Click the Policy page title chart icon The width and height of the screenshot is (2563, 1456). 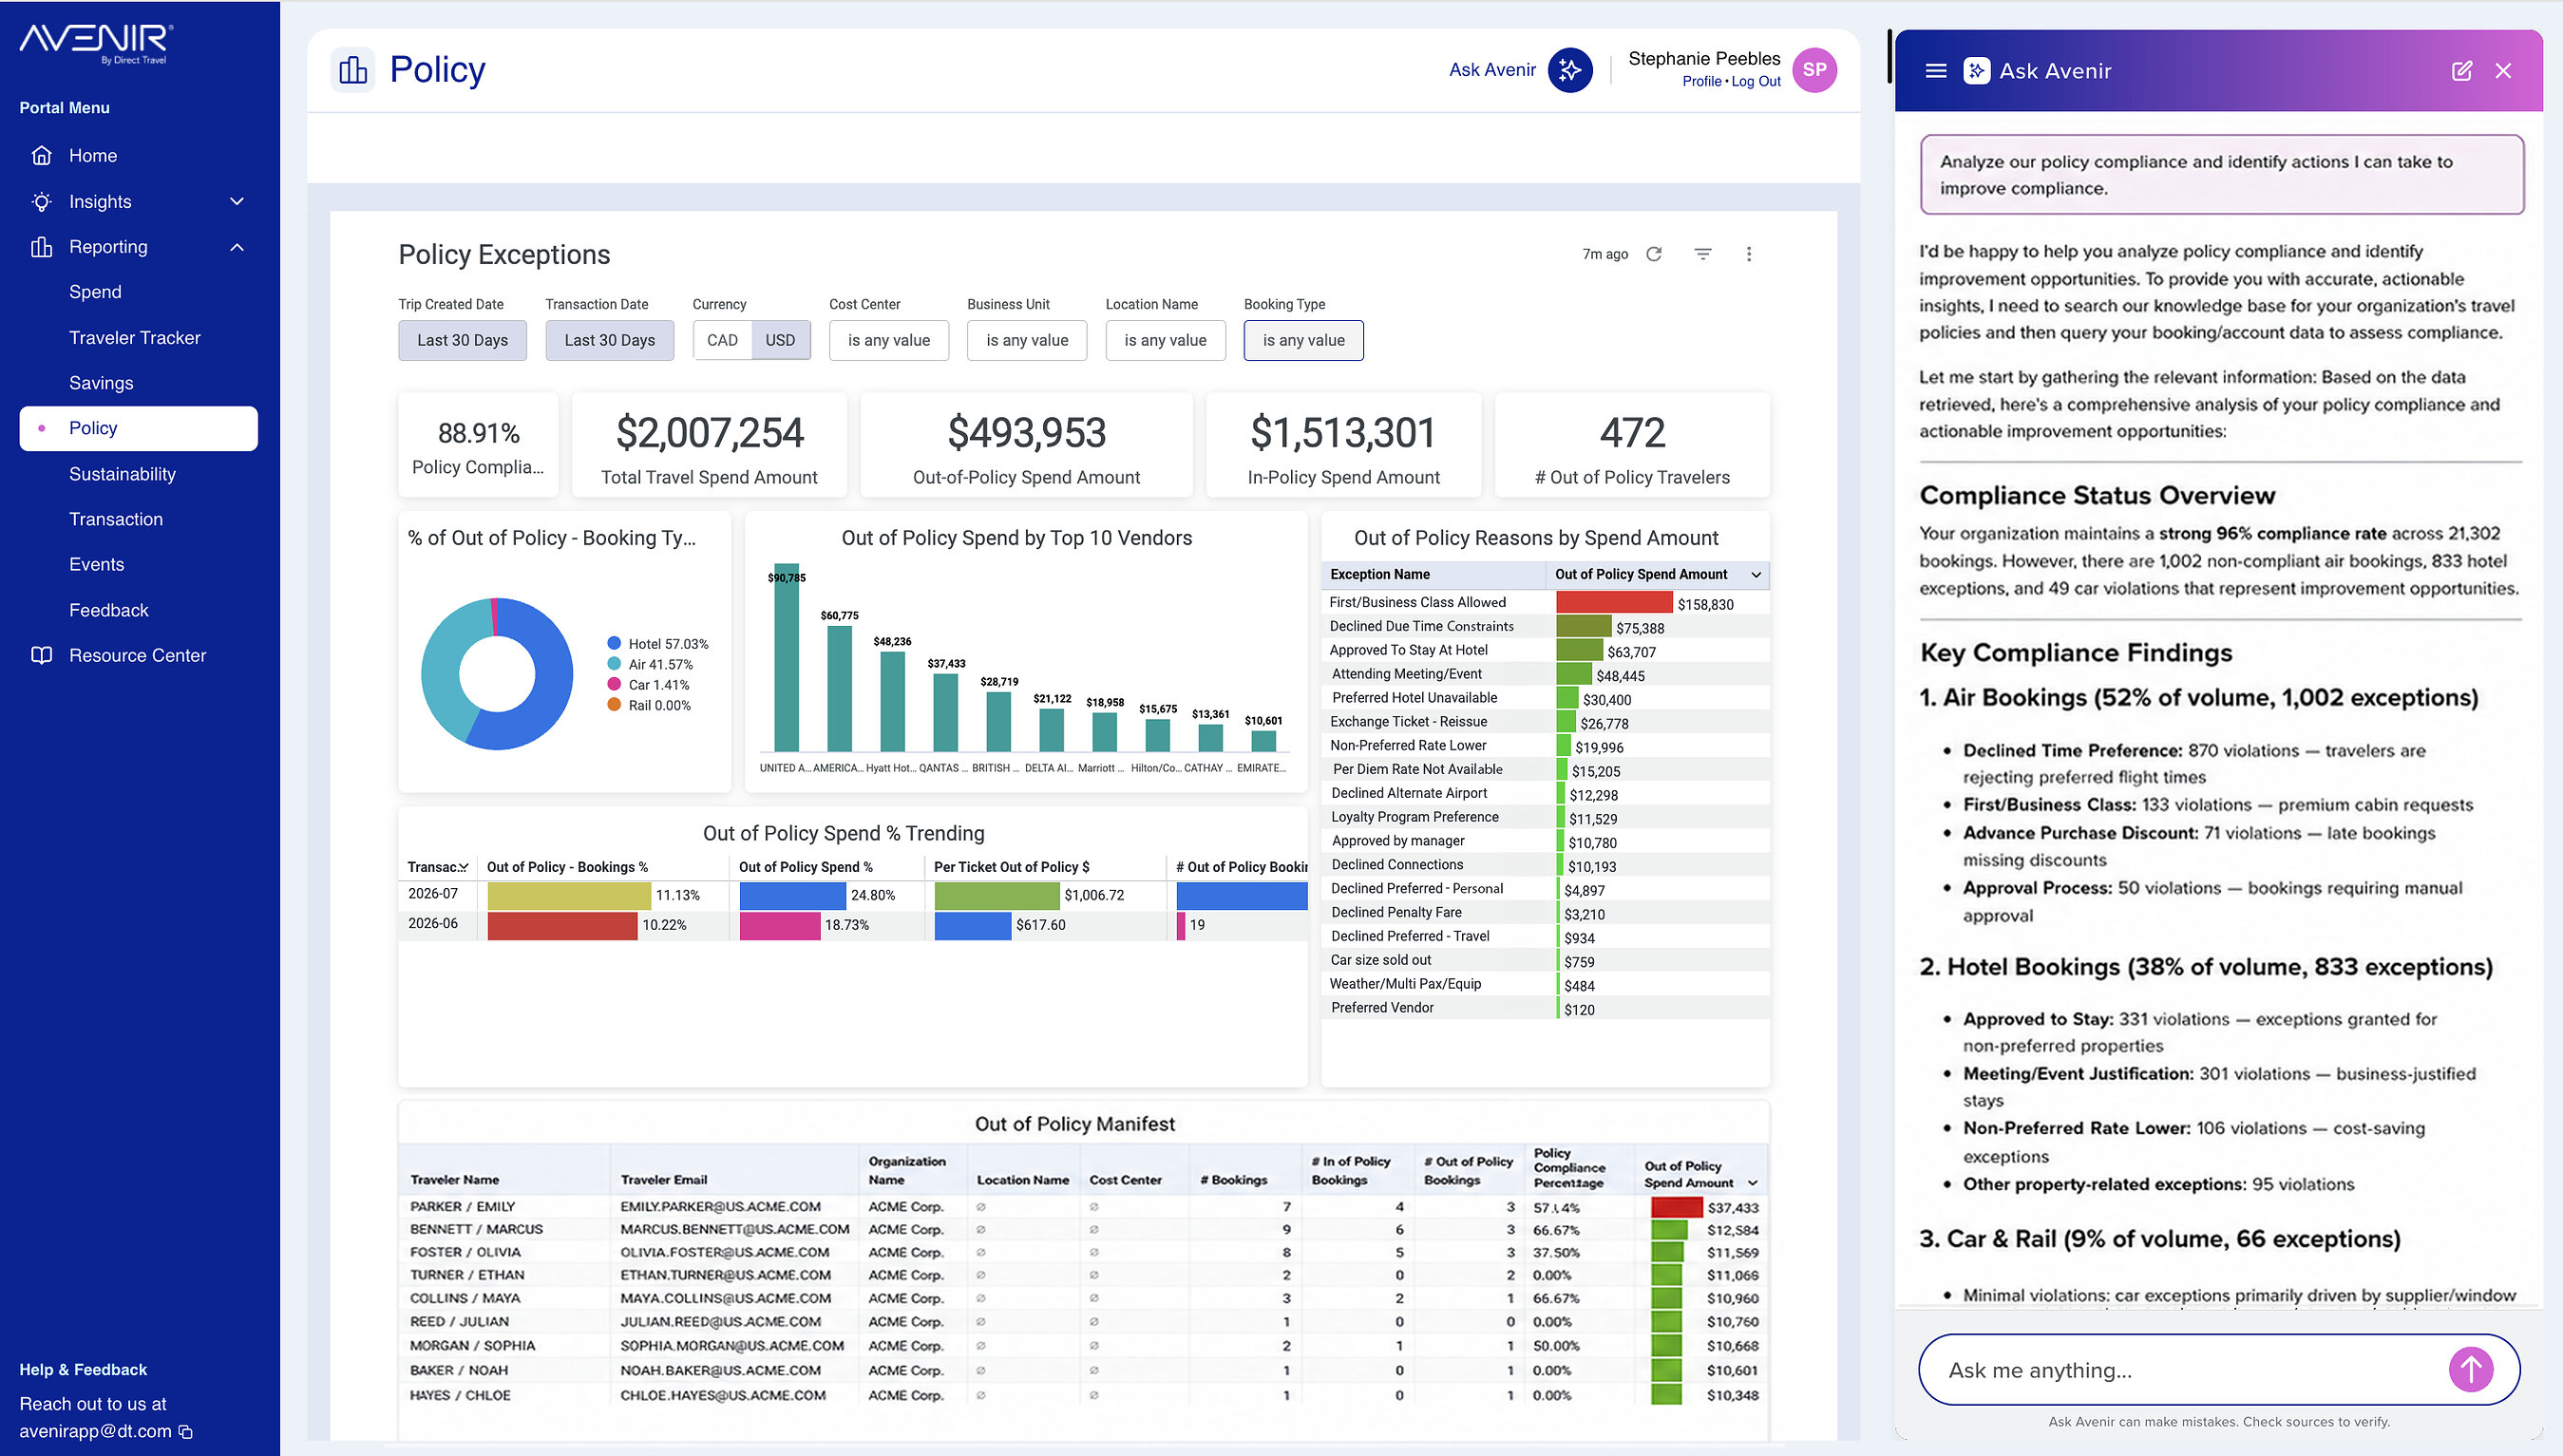[353, 70]
